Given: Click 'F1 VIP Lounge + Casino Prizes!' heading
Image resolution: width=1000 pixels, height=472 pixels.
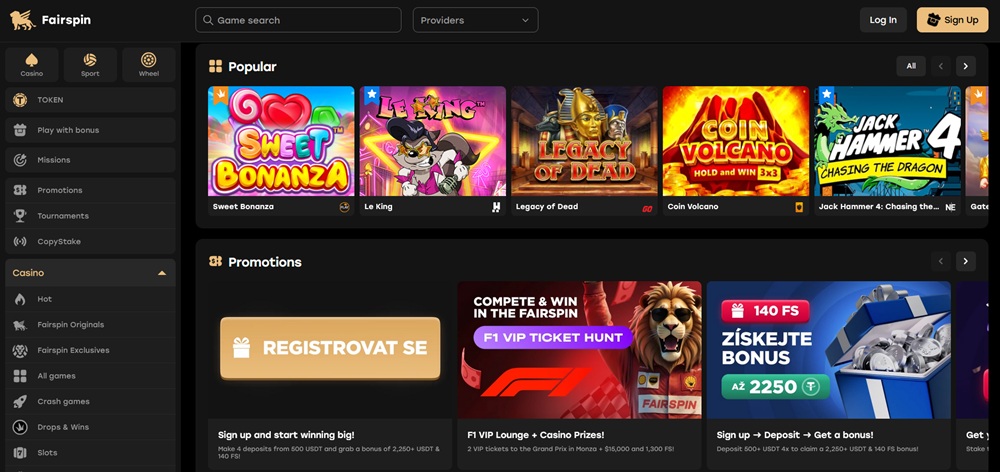Looking at the screenshot, I should pos(536,435).
